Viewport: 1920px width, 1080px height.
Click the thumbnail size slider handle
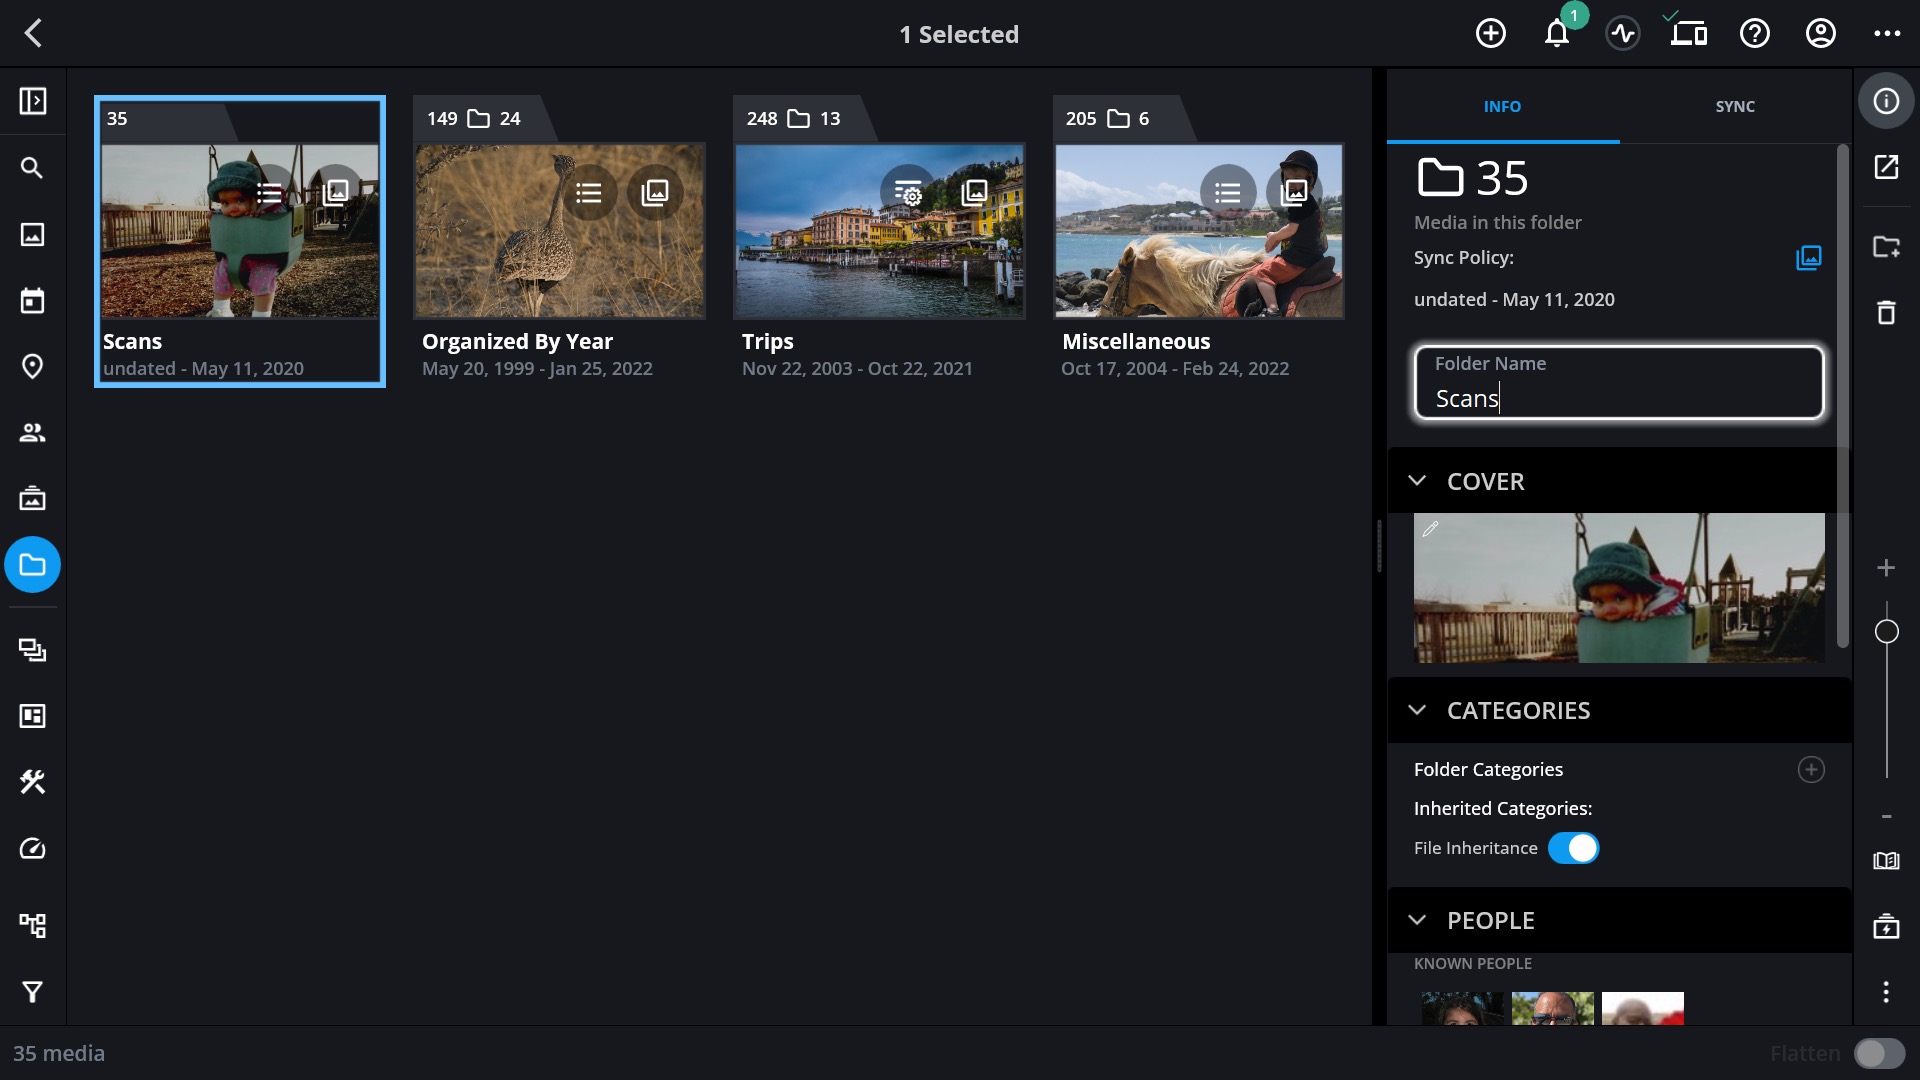pyautogui.click(x=1886, y=632)
